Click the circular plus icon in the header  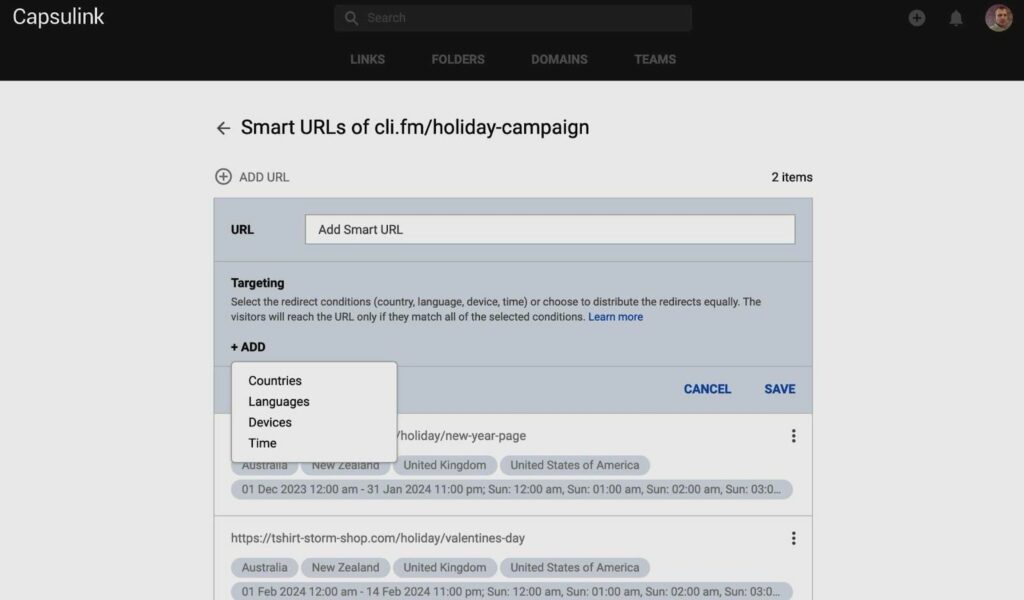tap(917, 18)
